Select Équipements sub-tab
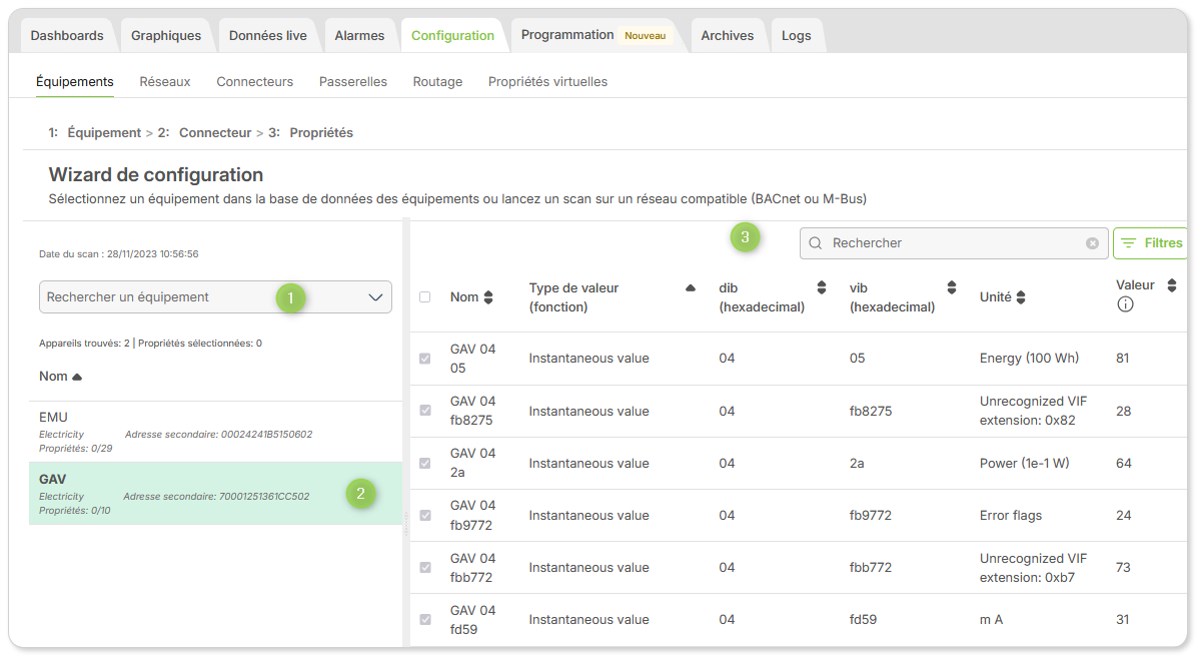The height and width of the screenshot is (660, 1202). (x=75, y=81)
